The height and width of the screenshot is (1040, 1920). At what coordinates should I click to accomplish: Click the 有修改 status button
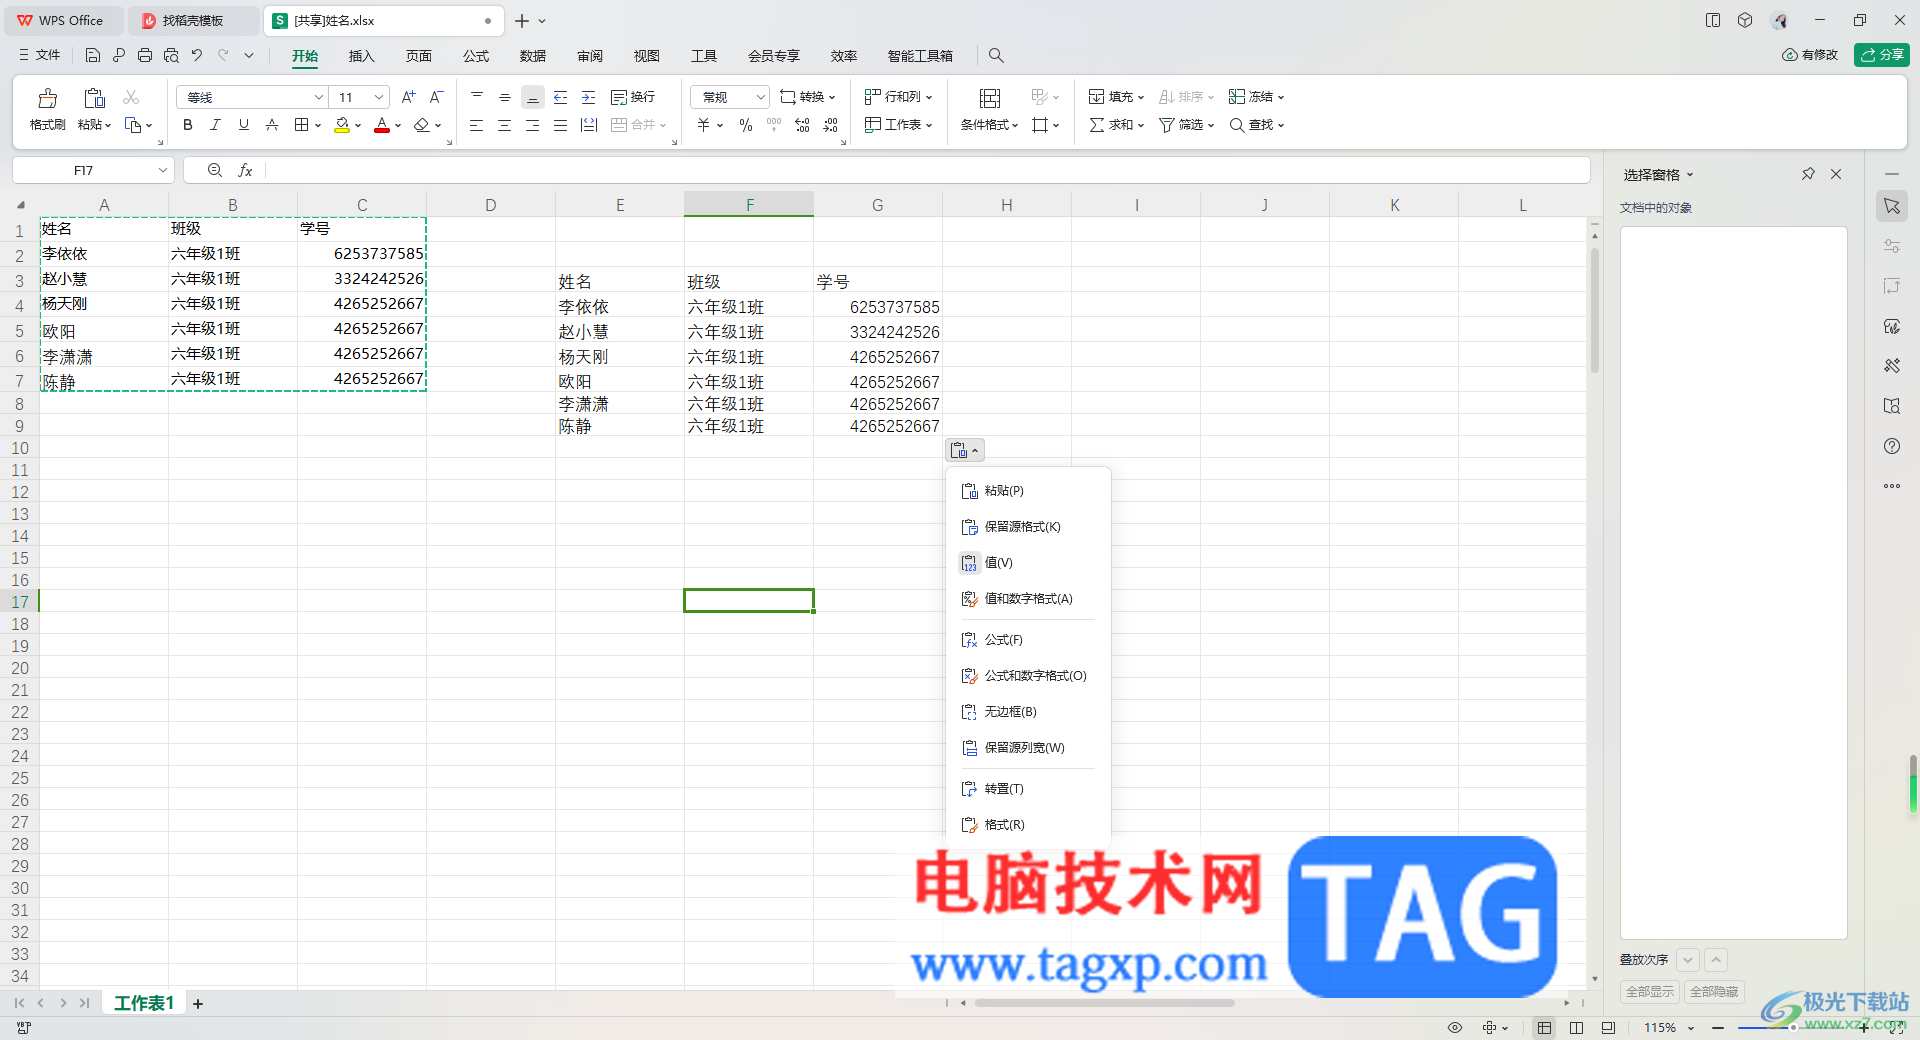(x=1810, y=55)
